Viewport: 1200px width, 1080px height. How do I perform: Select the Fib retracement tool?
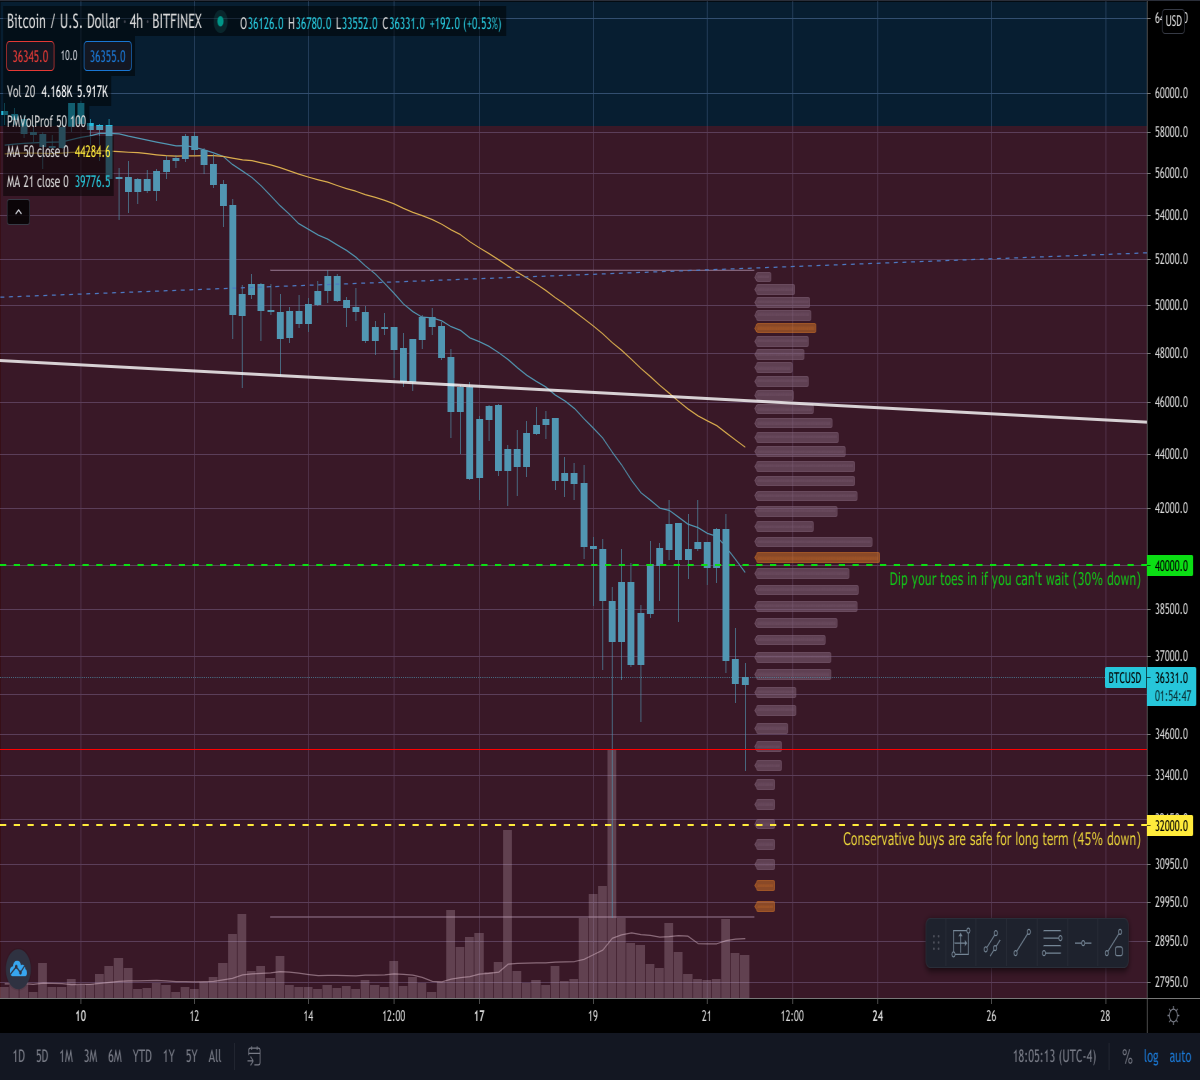pyautogui.click(x=1052, y=942)
